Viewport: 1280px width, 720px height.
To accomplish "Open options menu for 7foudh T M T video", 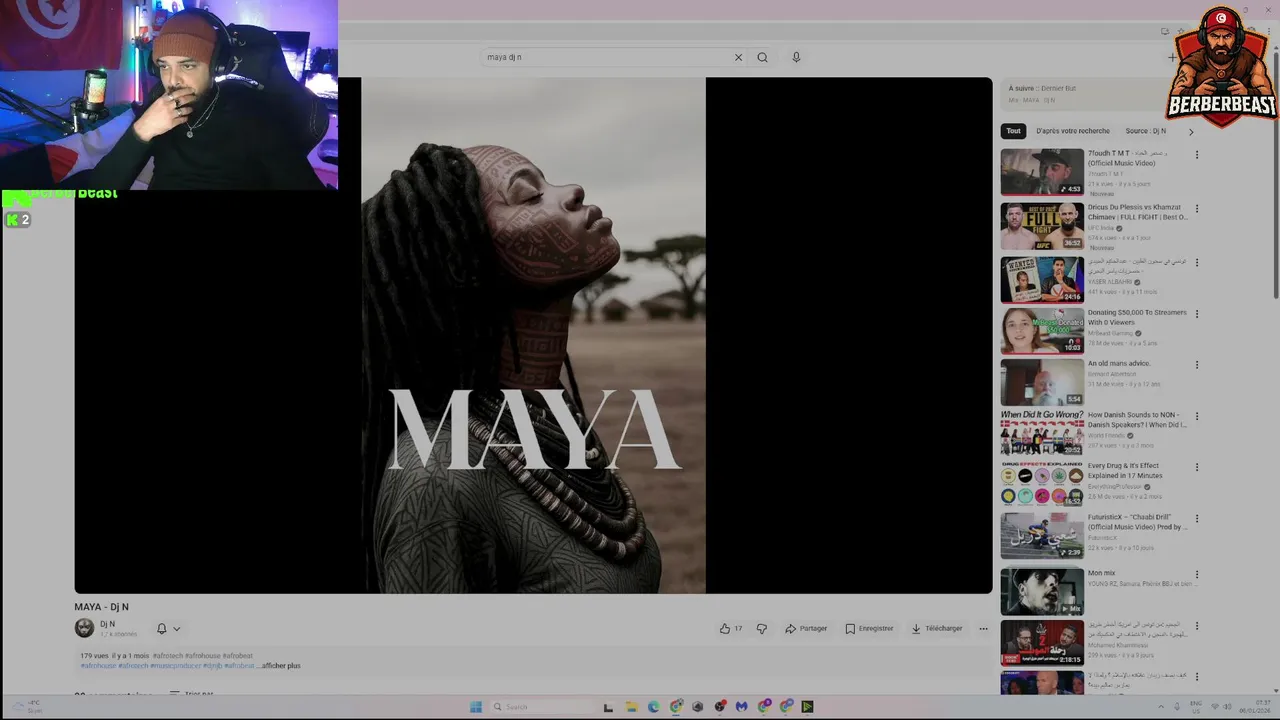I will (x=1196, y=155).
